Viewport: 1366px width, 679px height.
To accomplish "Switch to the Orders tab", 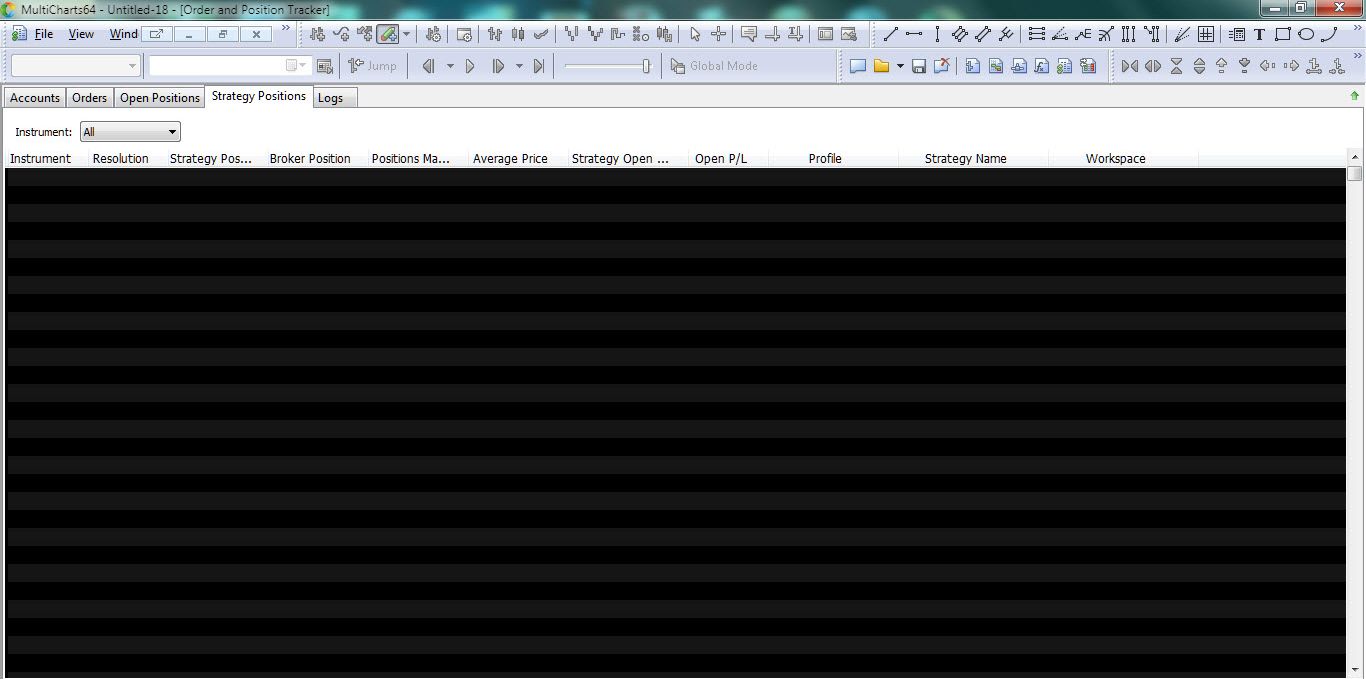I will click(89, 98).
